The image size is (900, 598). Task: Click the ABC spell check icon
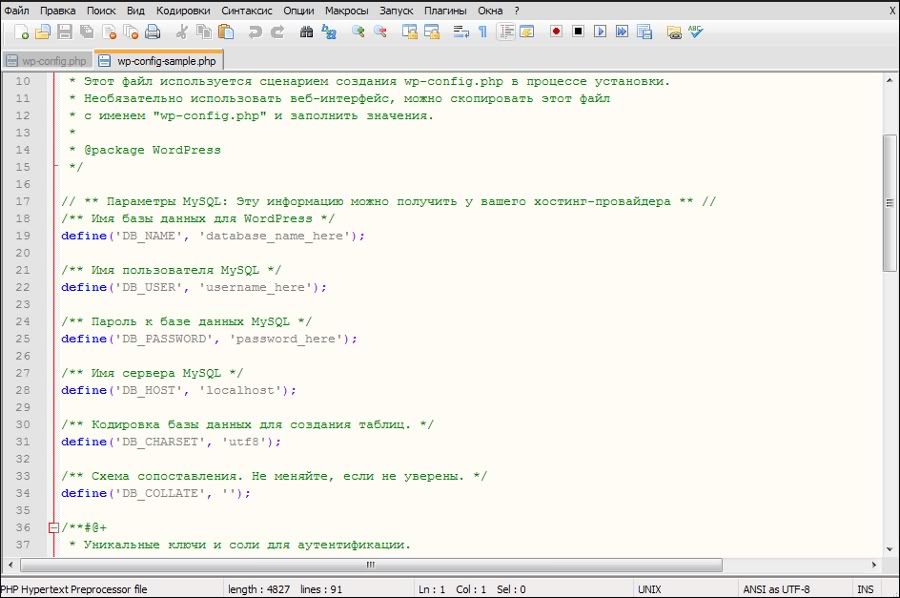click(696, 32)
